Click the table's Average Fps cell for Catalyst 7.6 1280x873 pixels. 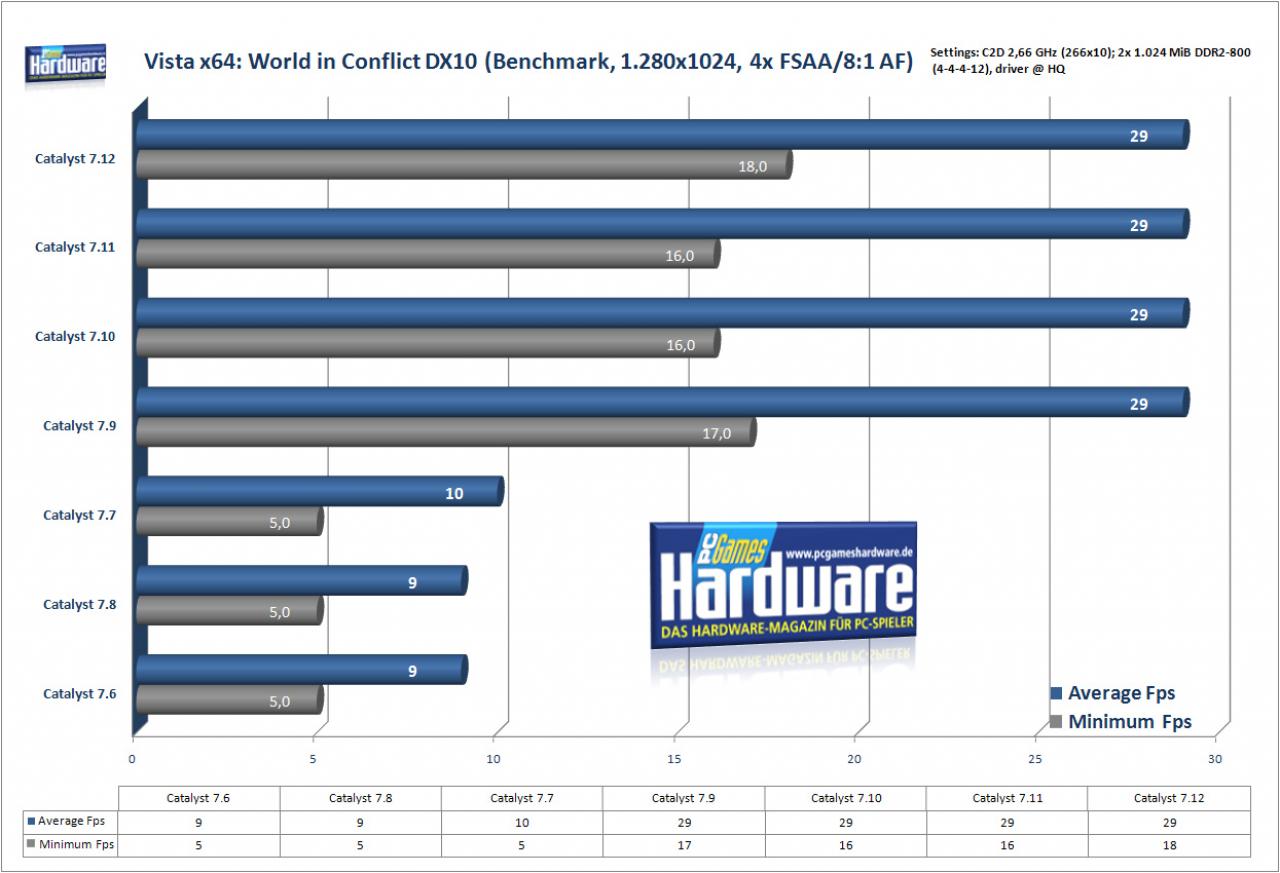(x=199, y=822)
